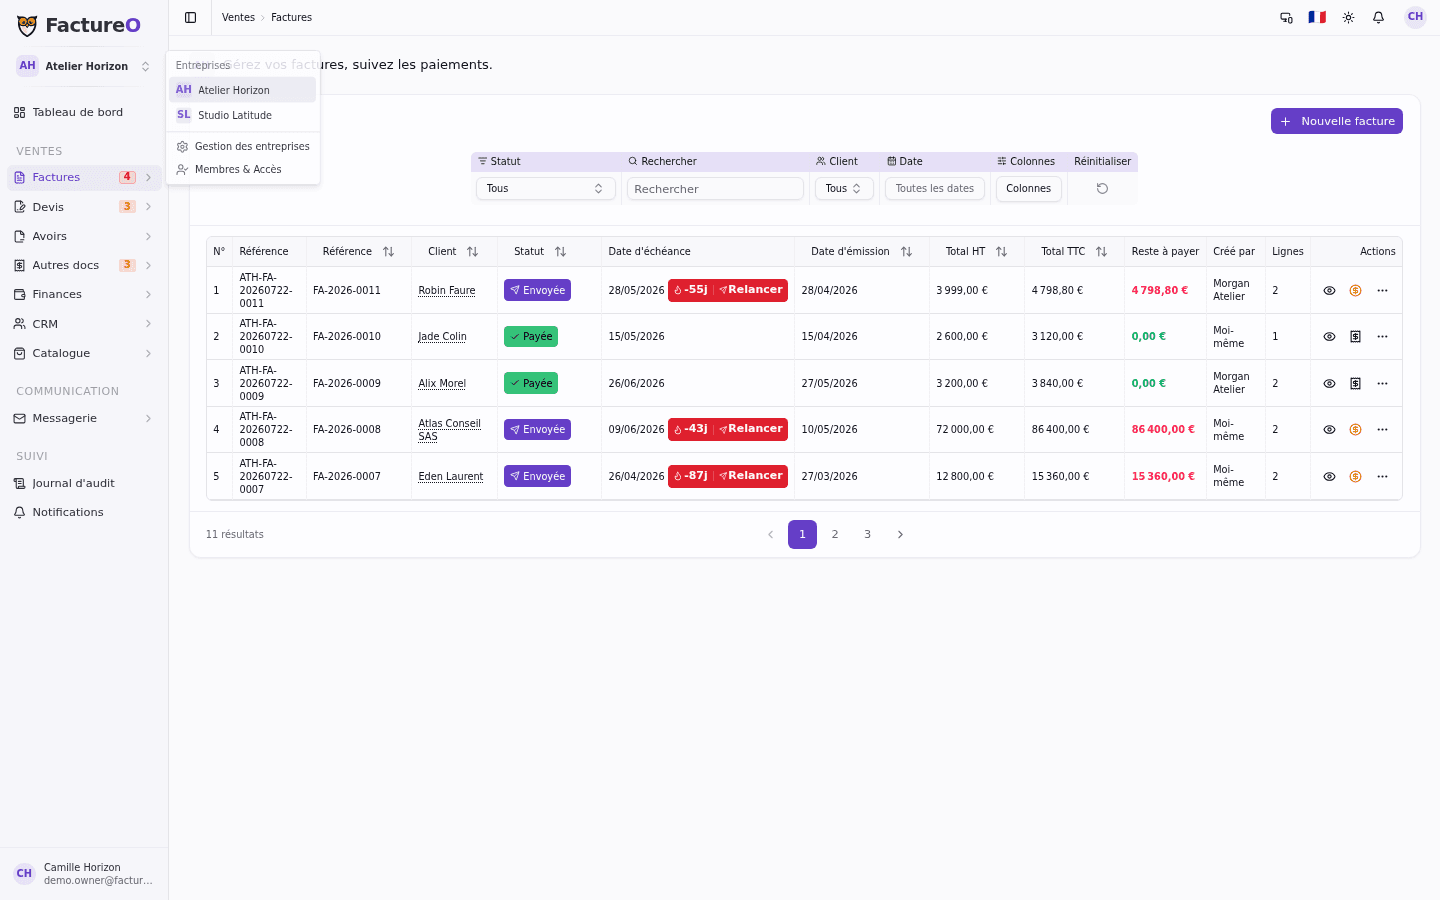The height and width of the screenshot is (900, 1440).
Task: Open client link Jade Colin
Action: coord(442,336)
